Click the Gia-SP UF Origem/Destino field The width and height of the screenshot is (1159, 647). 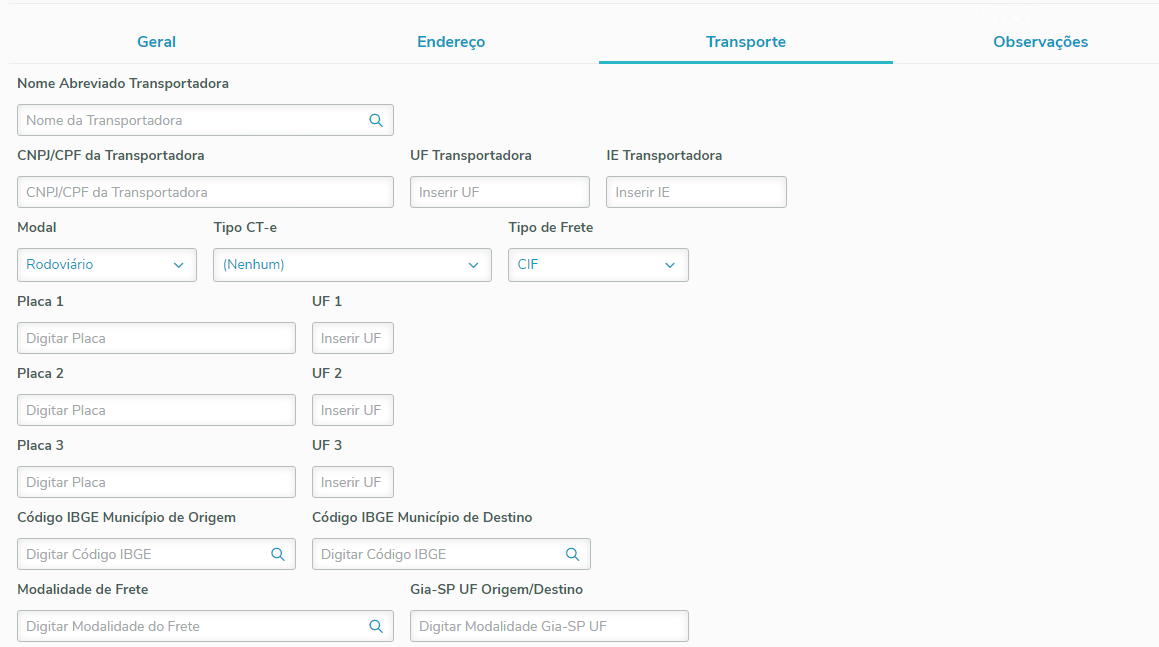pos(549,626)
